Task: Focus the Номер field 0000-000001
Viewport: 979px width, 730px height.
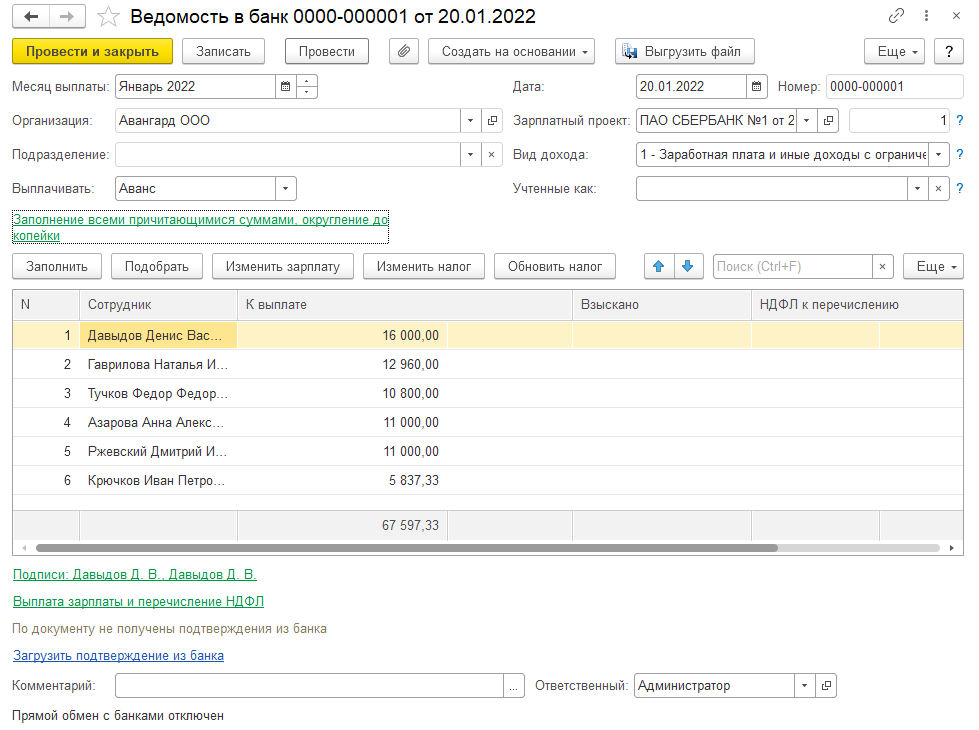Action: point(895,87)
